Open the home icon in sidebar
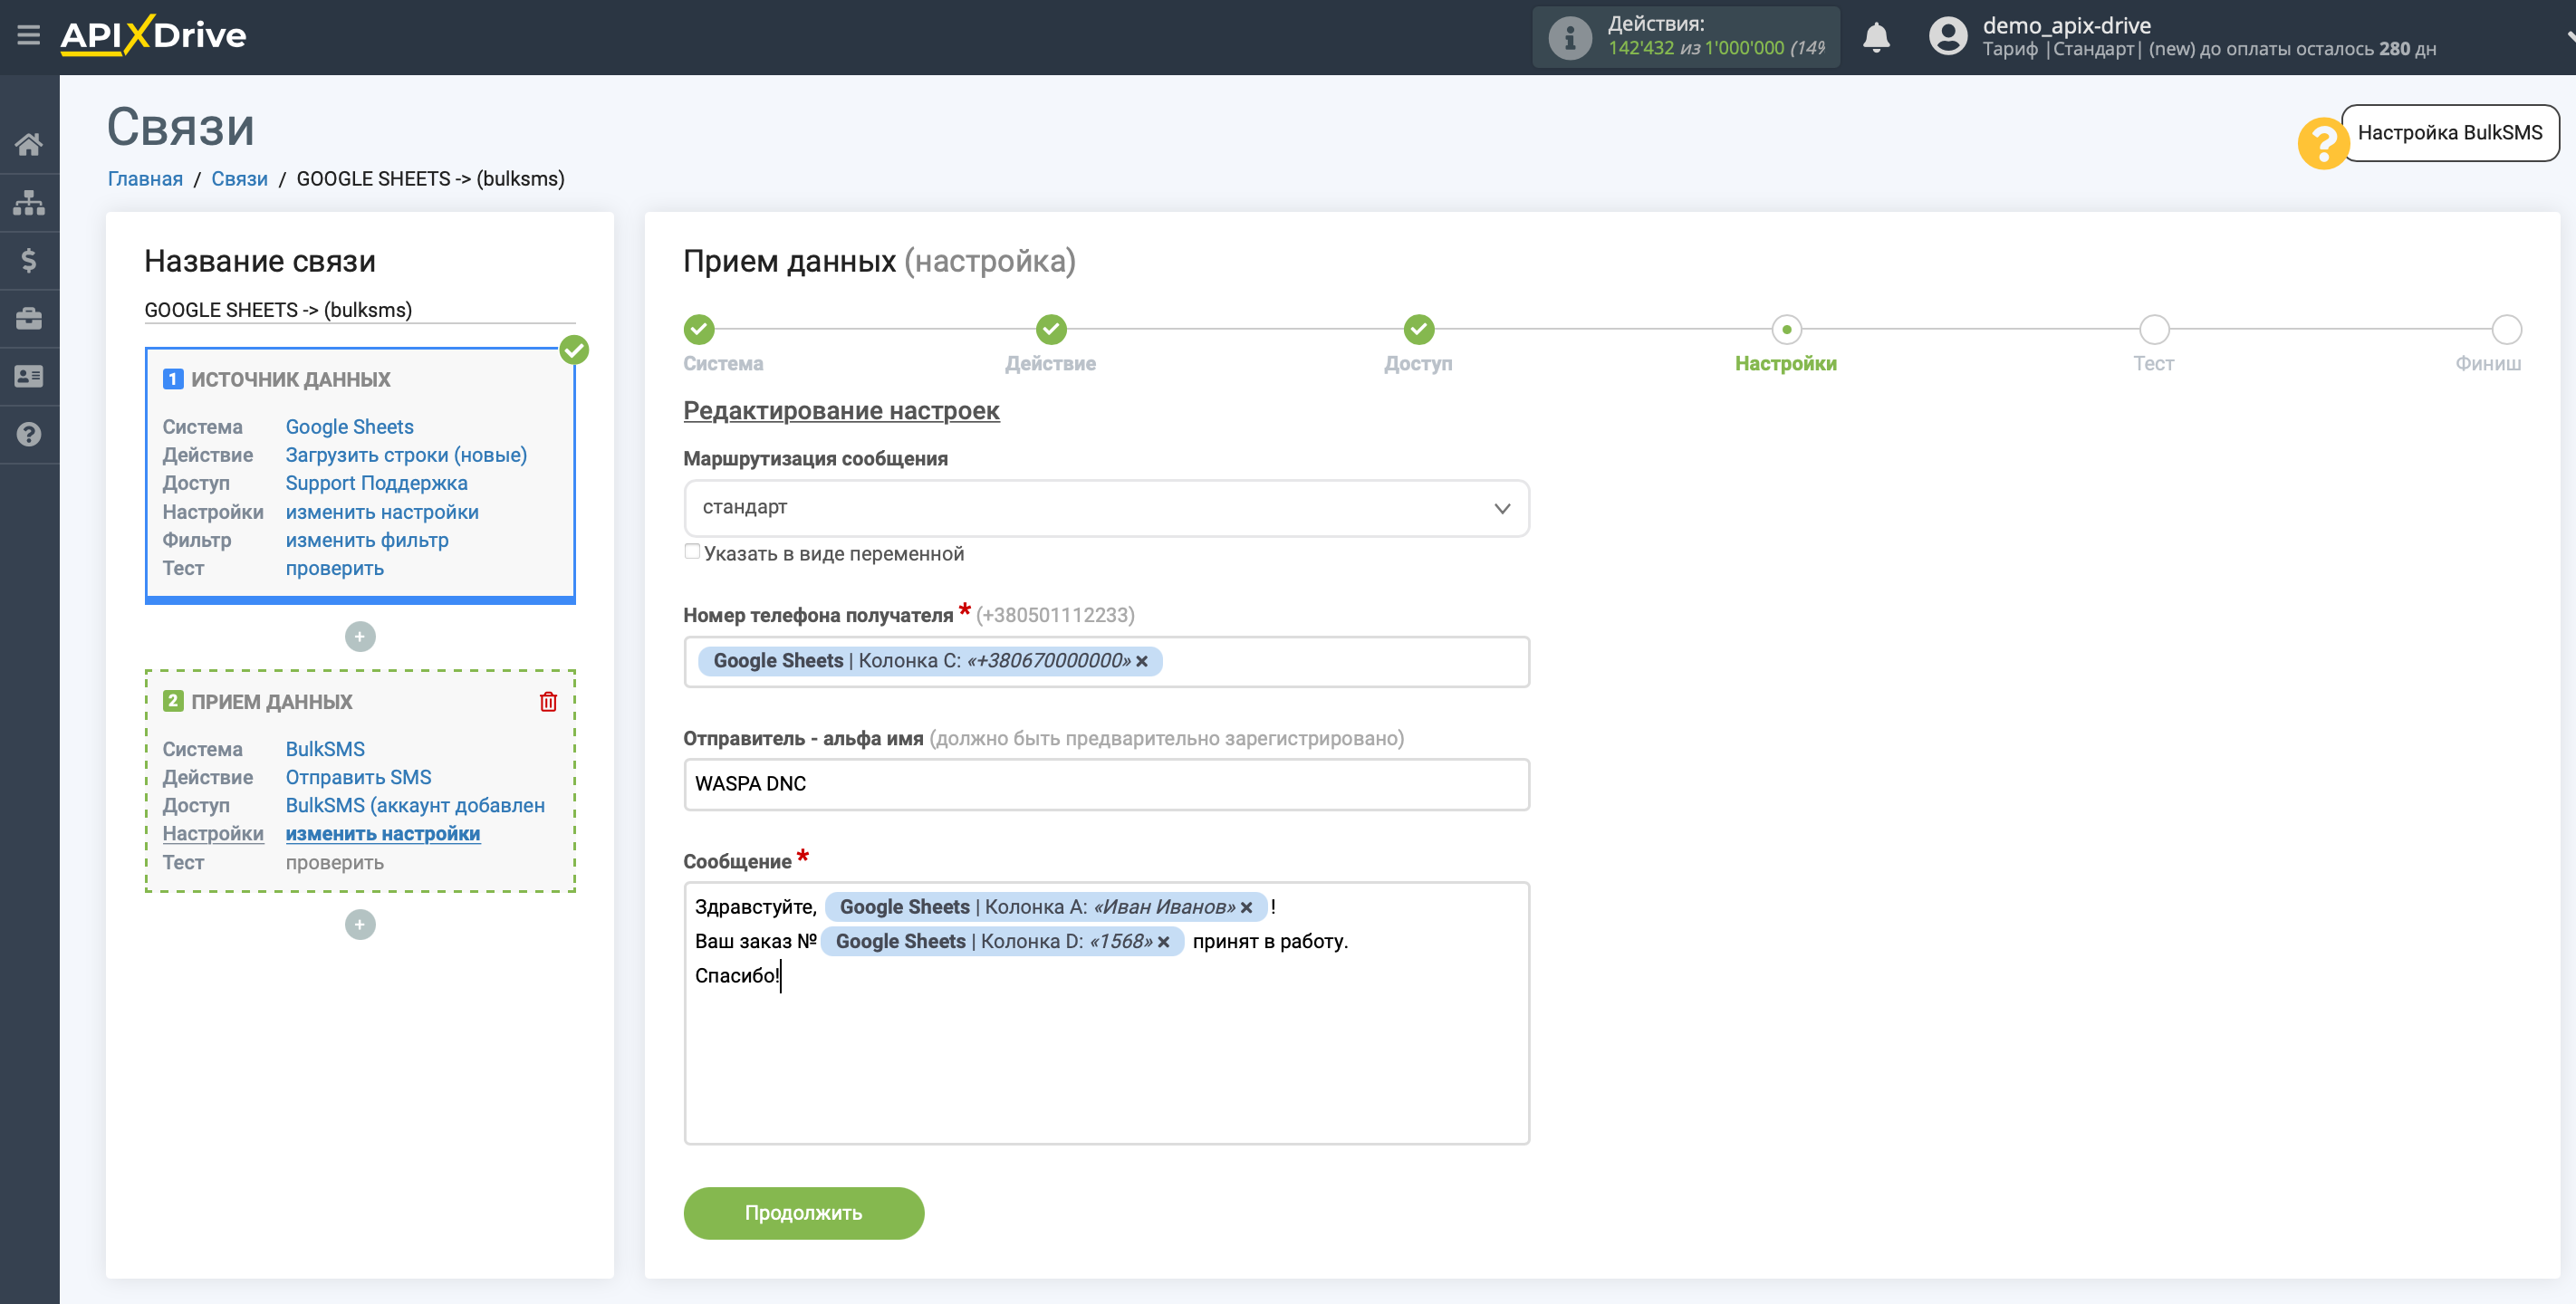The width and height of the screenshot is (2576, 1304). point(29,145)
